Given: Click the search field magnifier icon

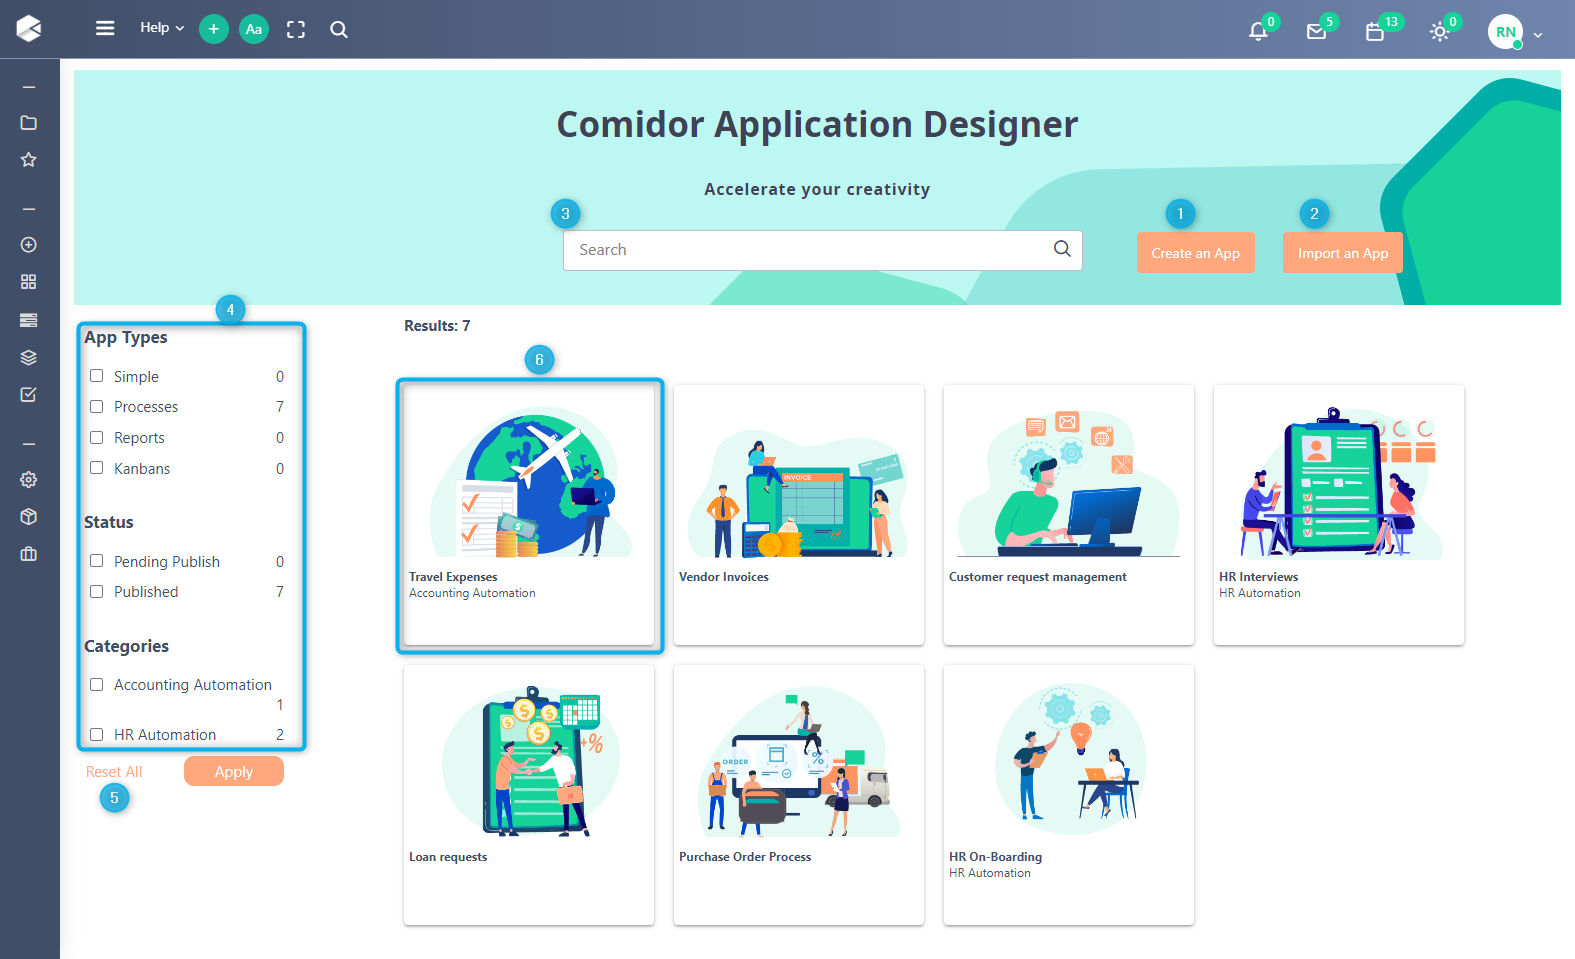Looking at the screenshot, I should (x=1062, y=249).
